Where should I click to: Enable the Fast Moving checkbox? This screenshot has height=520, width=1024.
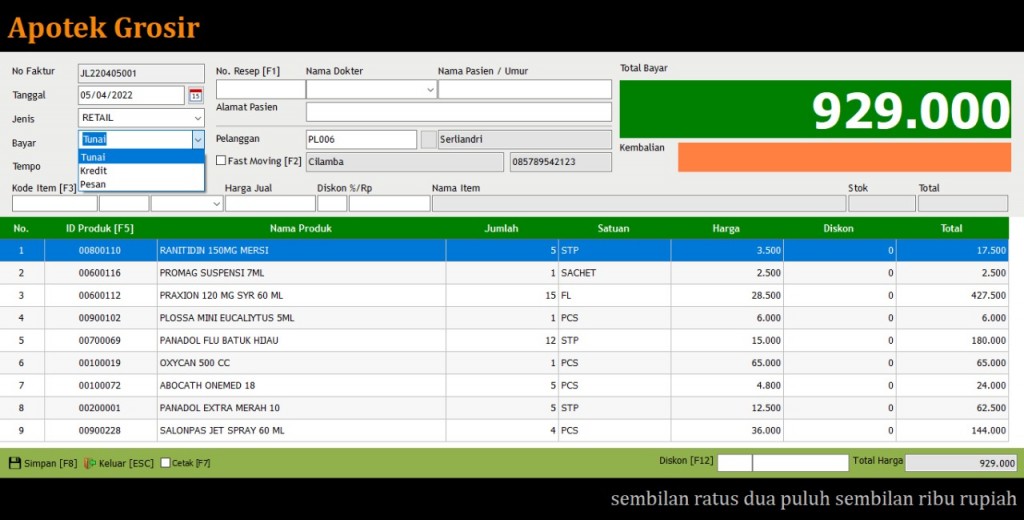tap(221, 161)
